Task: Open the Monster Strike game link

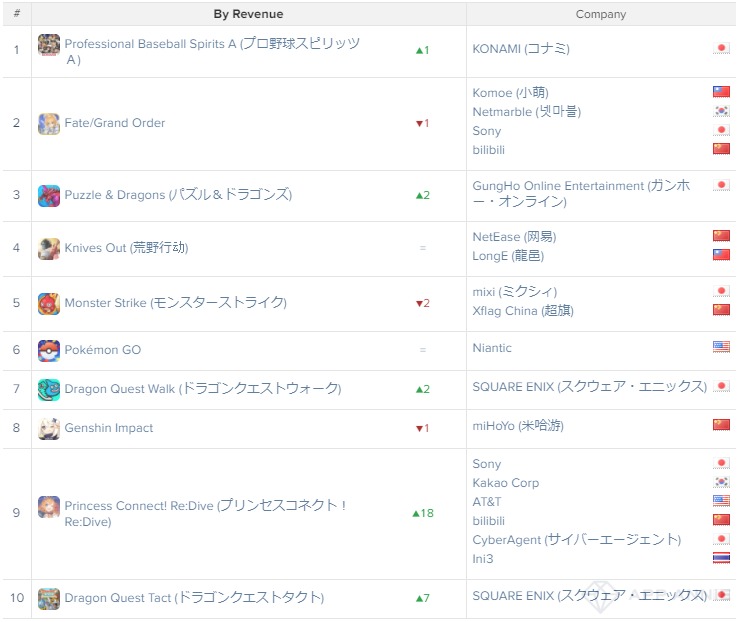Action: coord(175,303)
